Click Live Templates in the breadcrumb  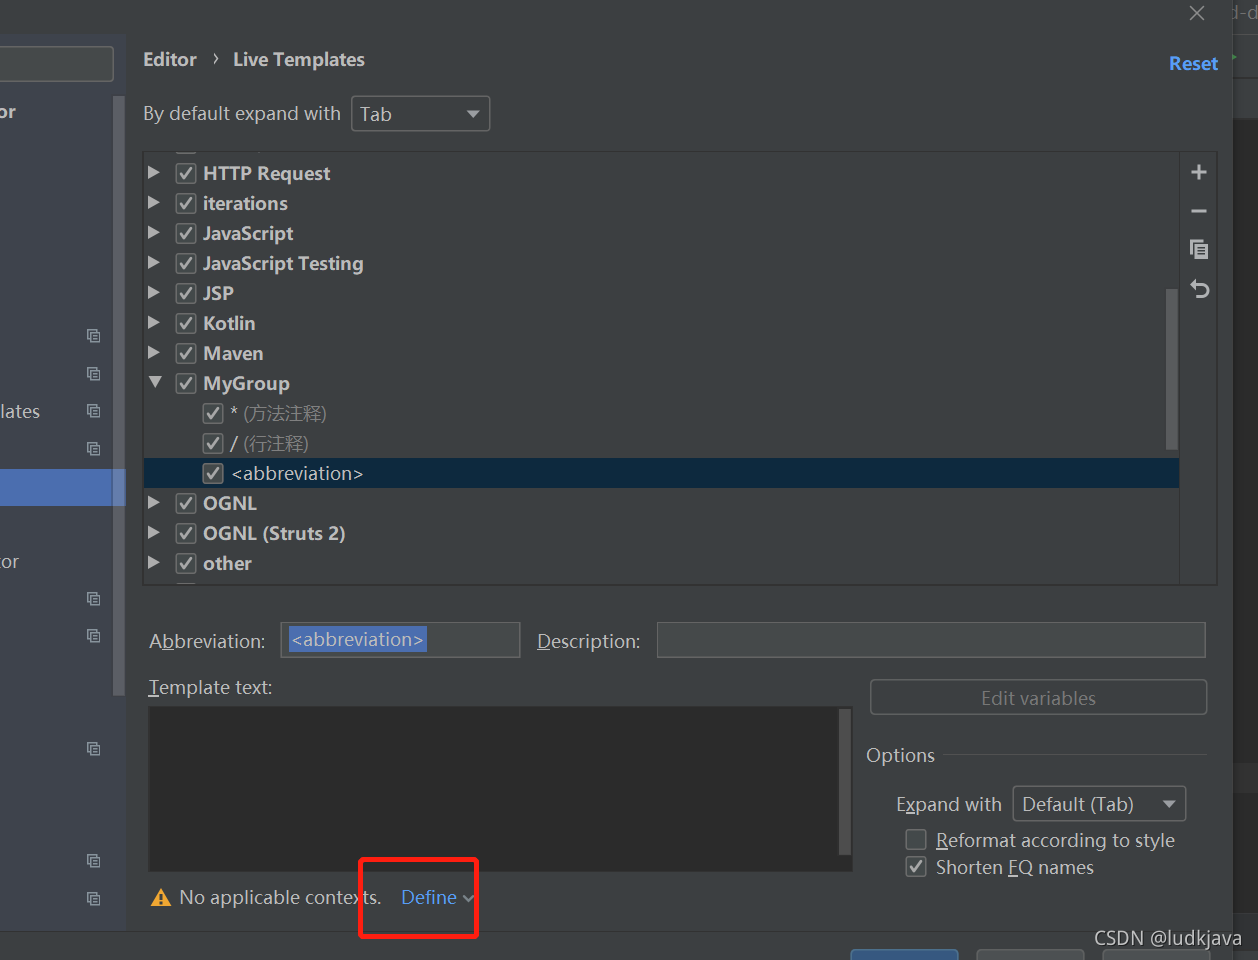[x=299, y=59]
